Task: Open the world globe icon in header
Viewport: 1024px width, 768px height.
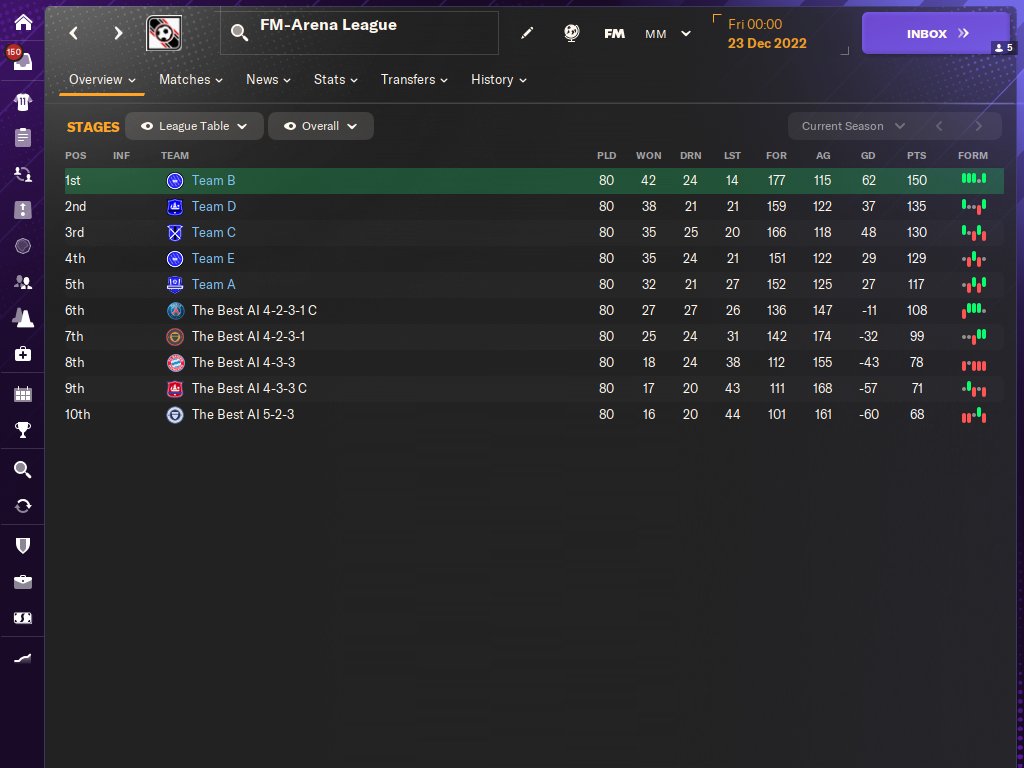Action: tap(571, 33)
